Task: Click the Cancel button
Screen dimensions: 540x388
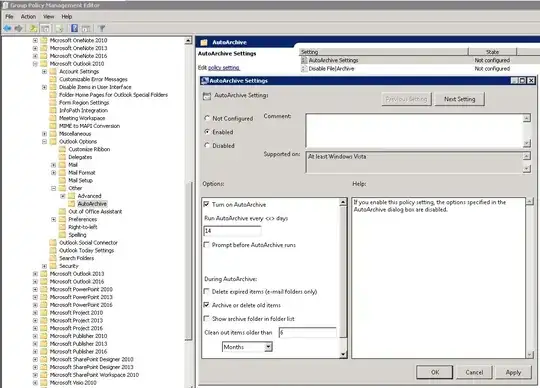Action: (474, 372)
